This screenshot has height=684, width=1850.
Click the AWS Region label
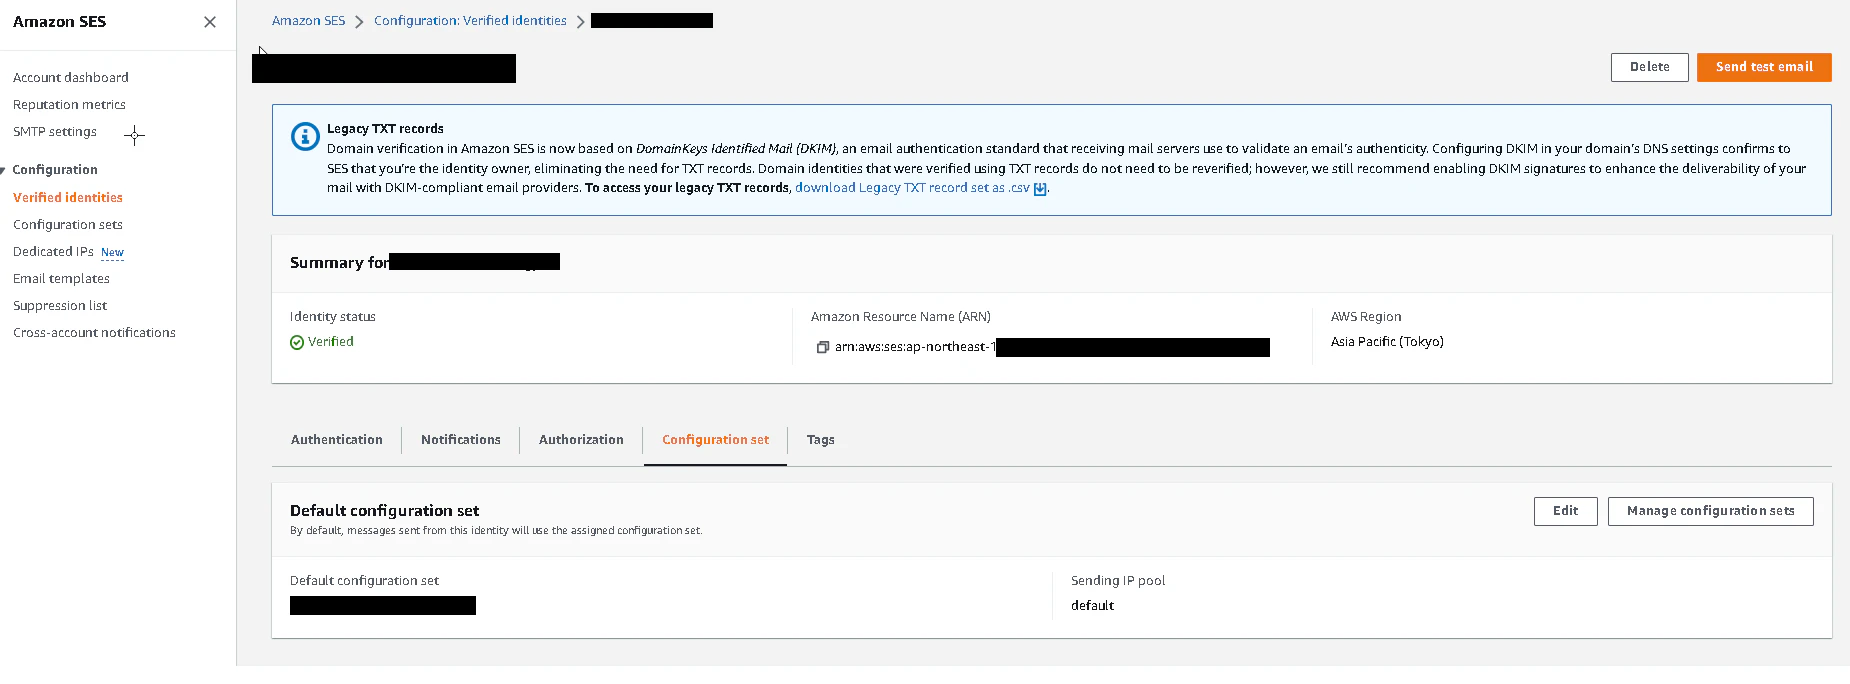(x=1366, y=317)
